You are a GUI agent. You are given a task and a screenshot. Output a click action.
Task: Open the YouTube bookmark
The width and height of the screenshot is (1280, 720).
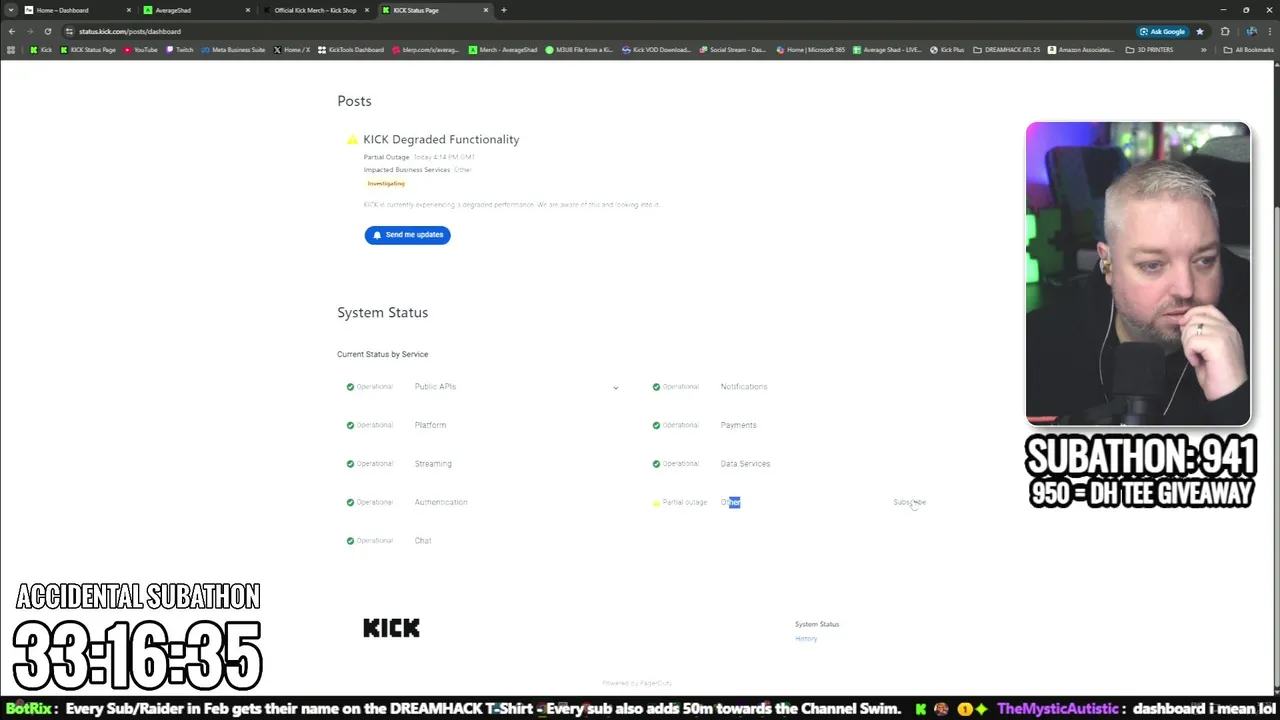coord(141,50)
